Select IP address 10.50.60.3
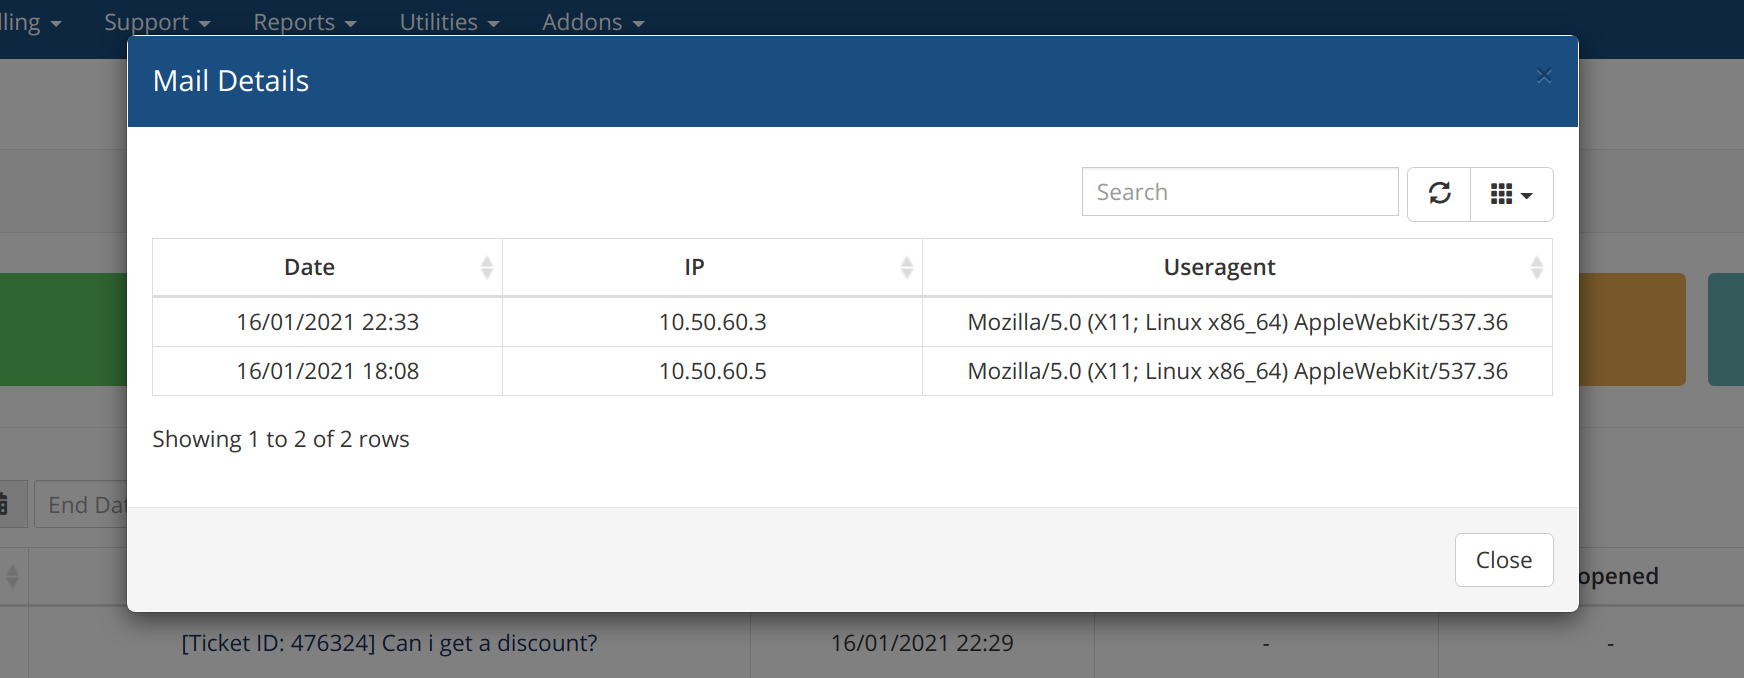 click(712, 322)
